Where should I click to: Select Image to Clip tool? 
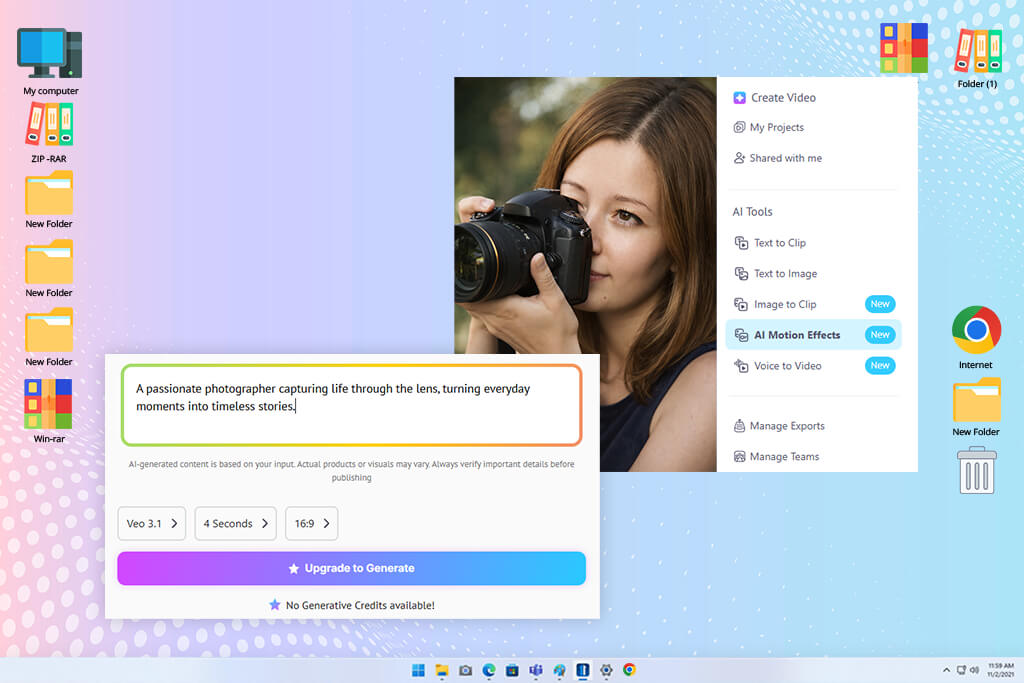click(x=813, y=304)
